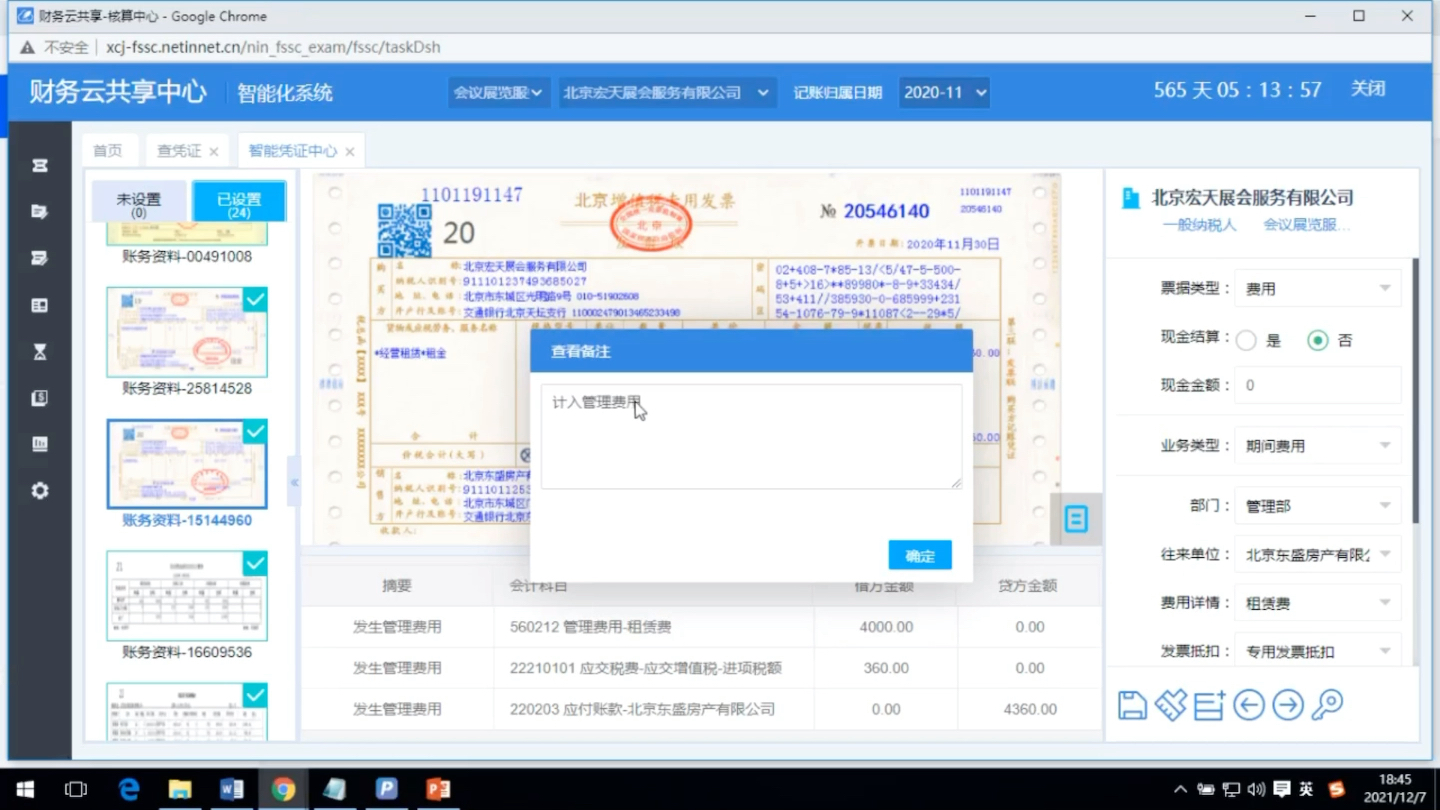Click the company building icon beside 北京宏天展会服务有限公司

coord(1131,198)
